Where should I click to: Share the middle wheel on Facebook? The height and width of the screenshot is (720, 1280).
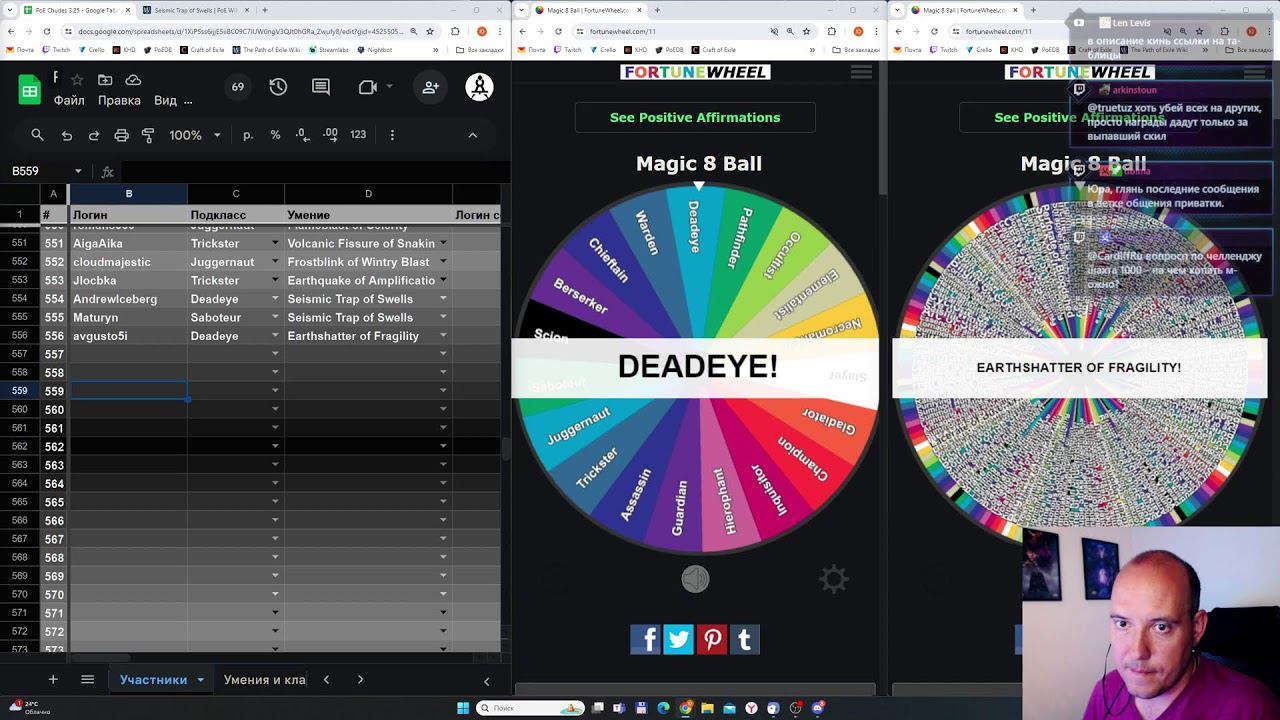click(645, 639)
